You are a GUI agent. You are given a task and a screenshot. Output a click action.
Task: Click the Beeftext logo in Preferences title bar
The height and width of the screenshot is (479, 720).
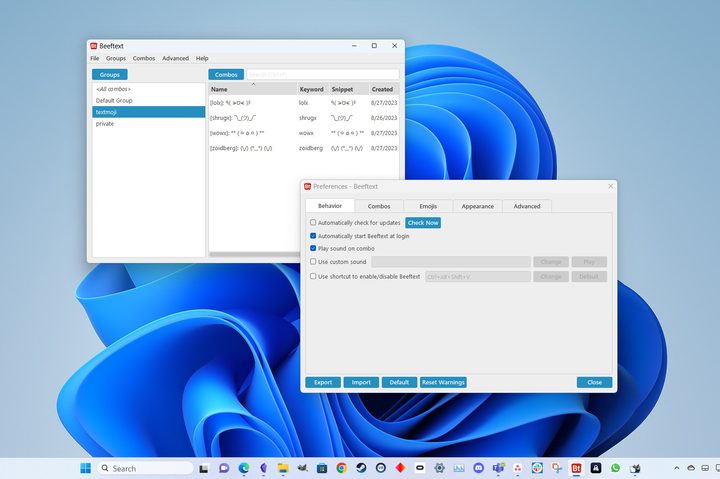(x=308, y=186)
